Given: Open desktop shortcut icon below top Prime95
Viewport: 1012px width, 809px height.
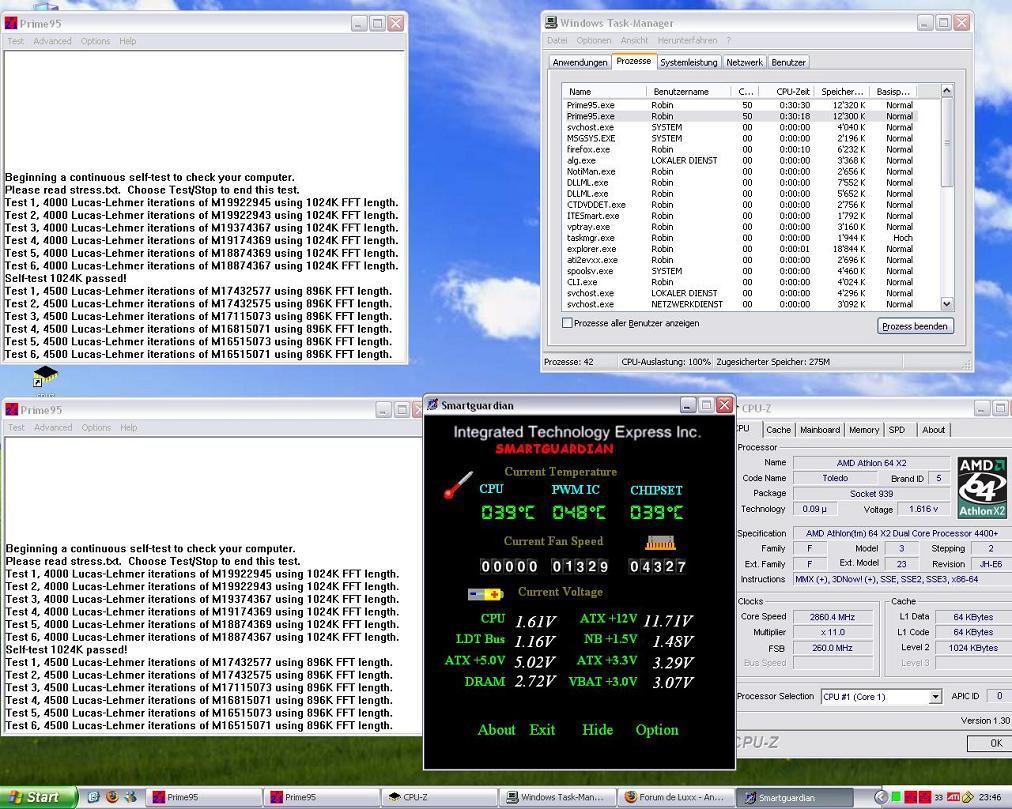Looking at the screenshot, I should click(x=45, y=377).
